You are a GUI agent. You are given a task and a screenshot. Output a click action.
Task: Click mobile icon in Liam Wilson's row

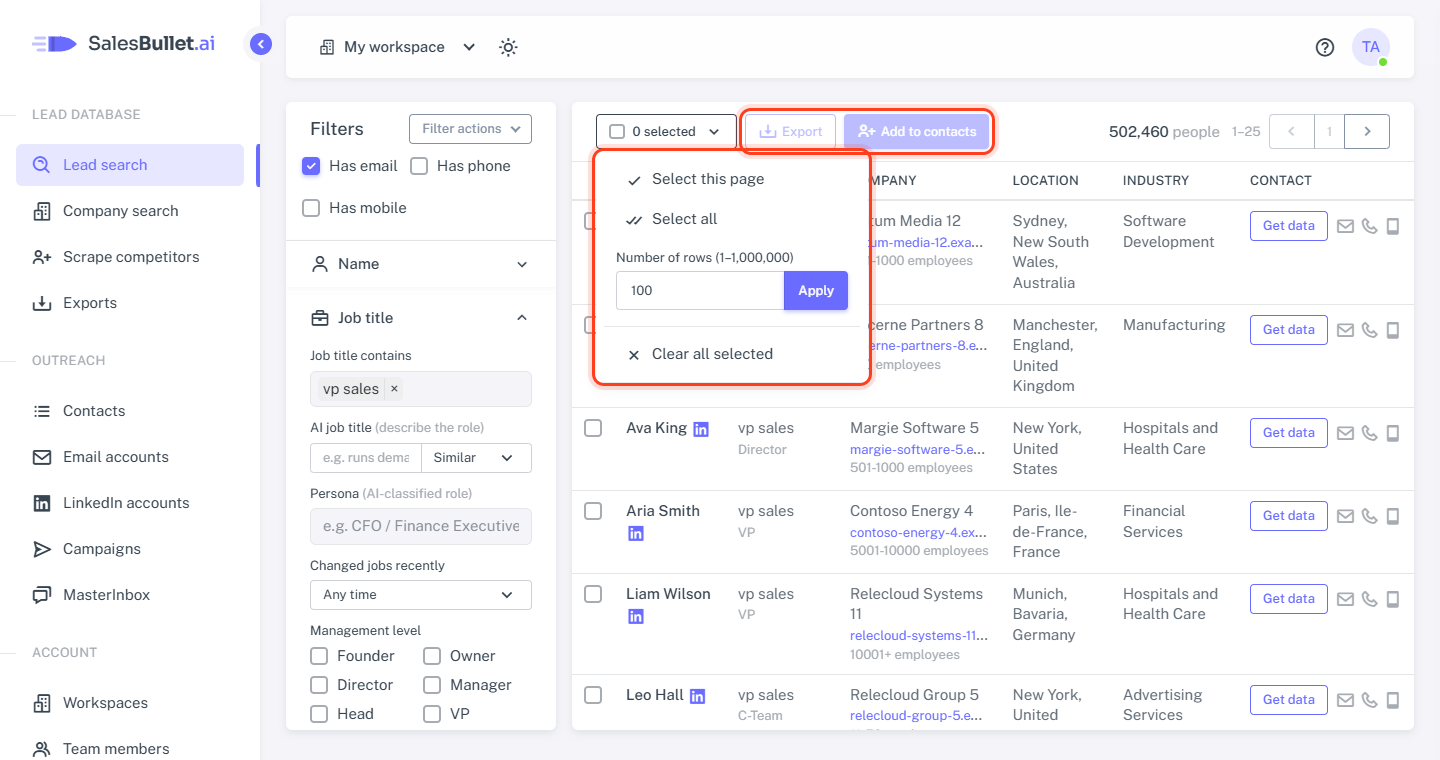click(x=1393, y=599)
